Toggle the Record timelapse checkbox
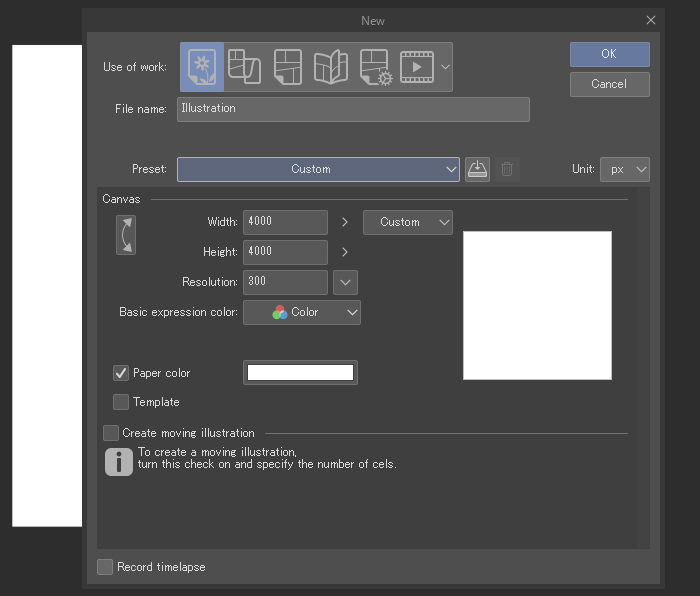 pos(105,567)
